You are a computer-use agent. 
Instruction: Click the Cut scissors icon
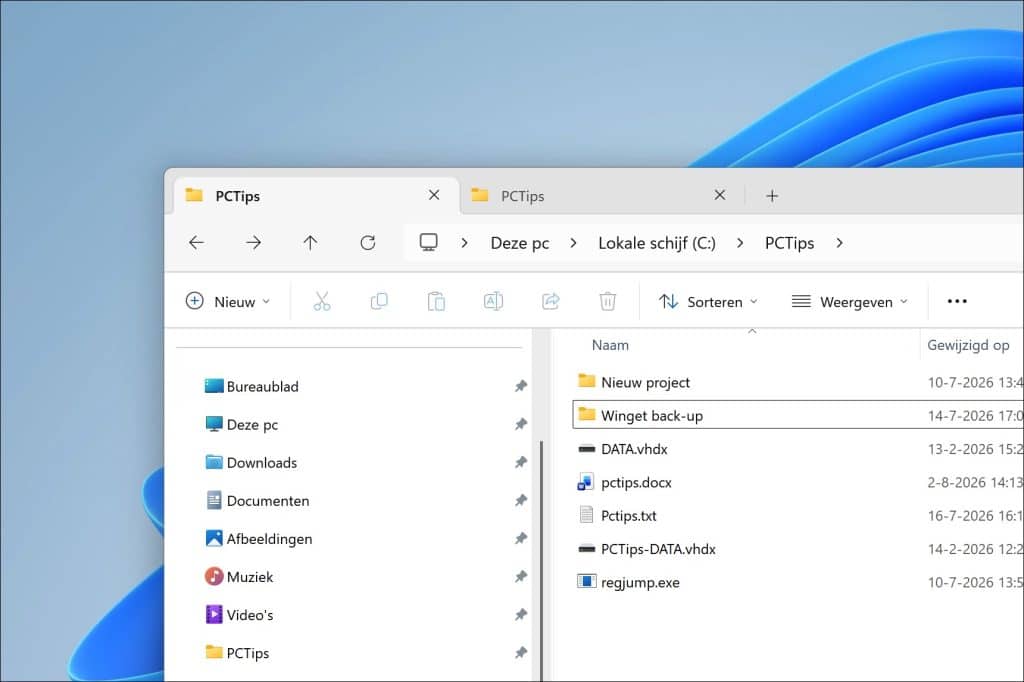point(322,301)
